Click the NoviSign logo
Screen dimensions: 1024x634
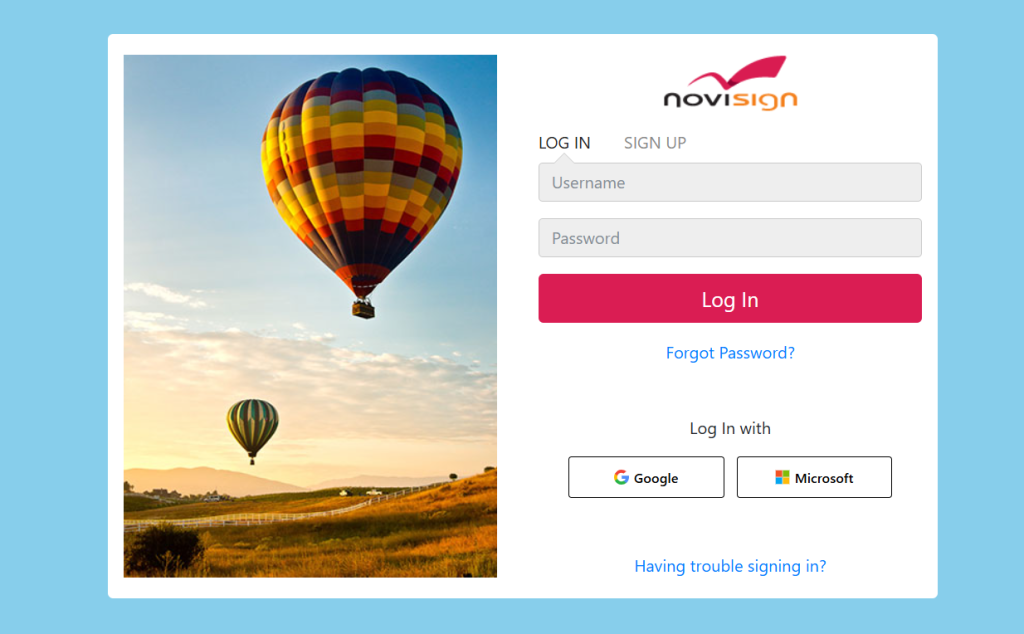click(730, 83)
